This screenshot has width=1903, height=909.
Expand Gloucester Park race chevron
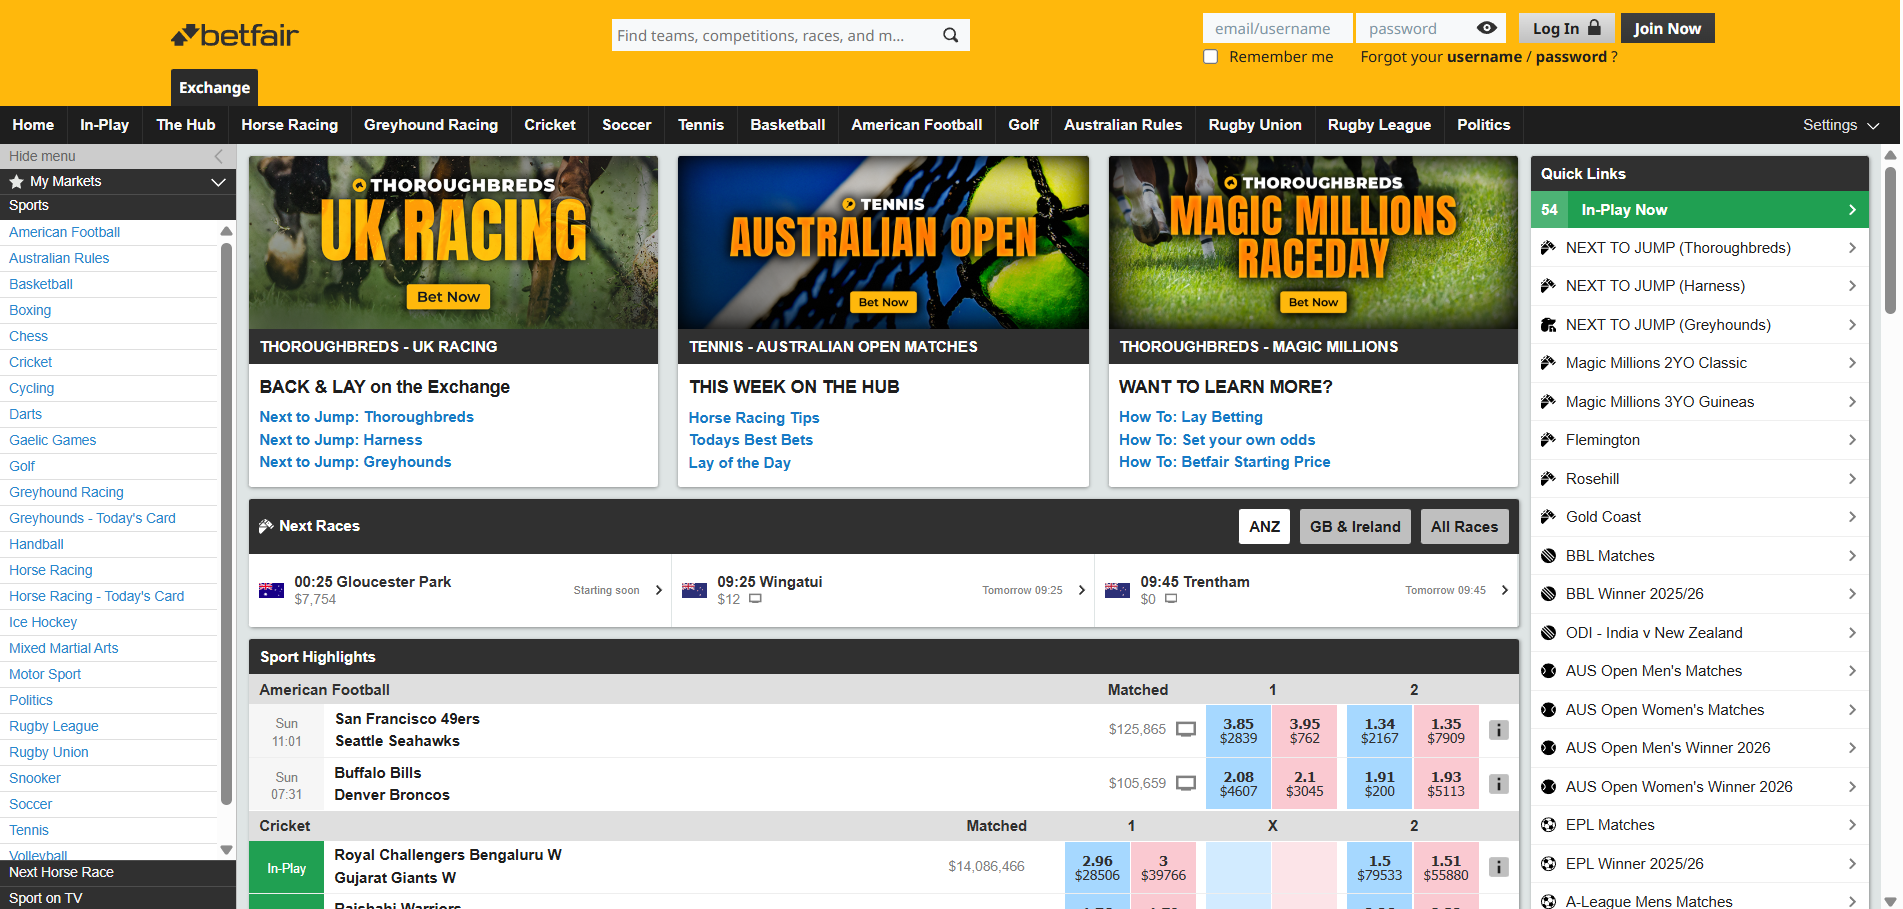[658, 590]
